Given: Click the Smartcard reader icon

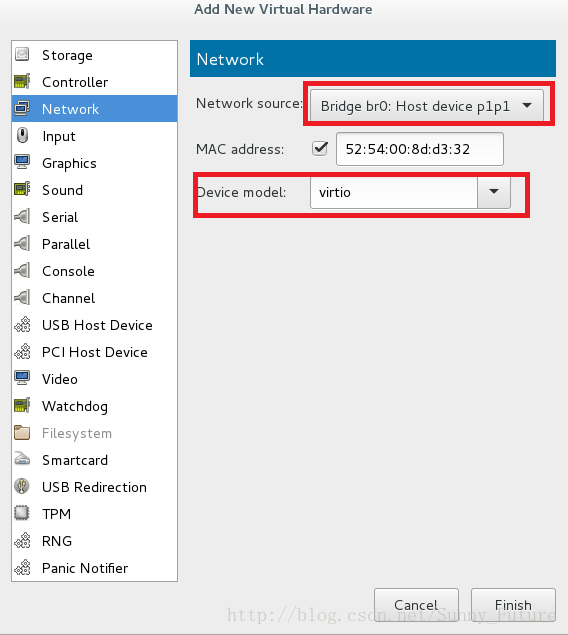Looking at the screenshot, I should (22, 459).
